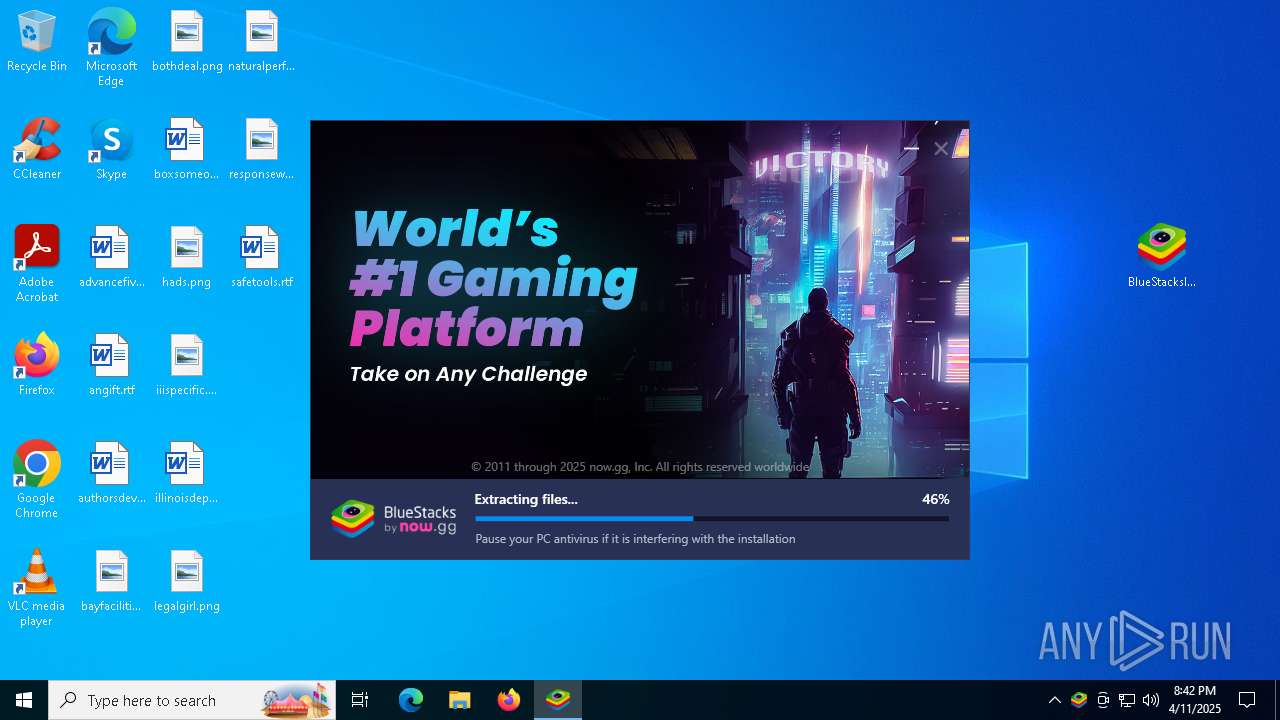Close the BlueStacks installer window

tap(941, 149)
